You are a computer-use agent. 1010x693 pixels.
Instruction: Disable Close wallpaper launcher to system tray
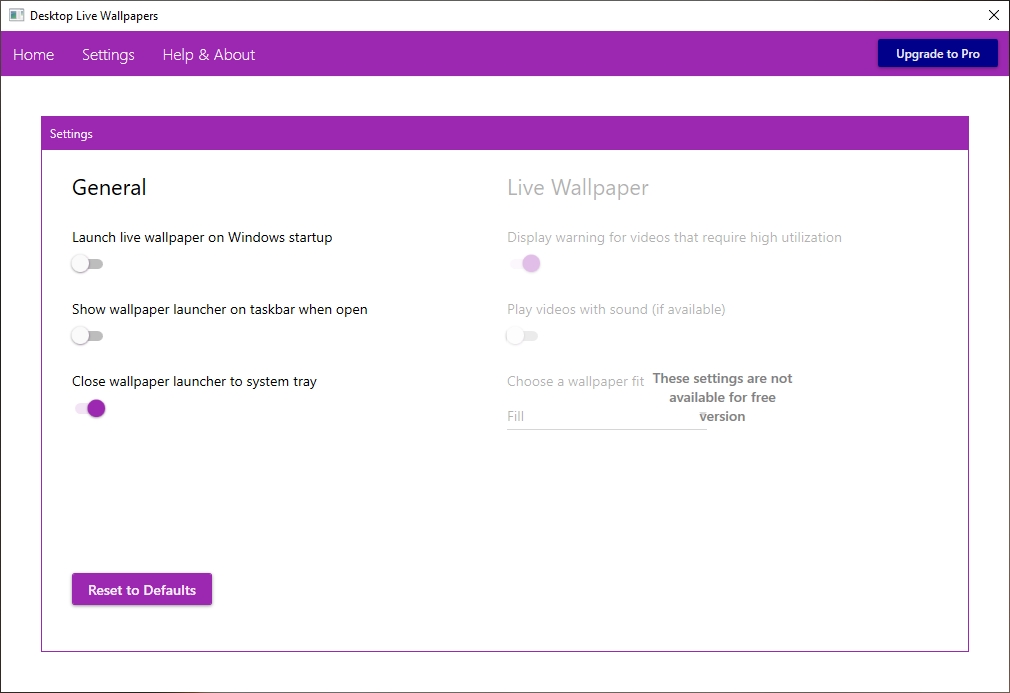point(90,408)
